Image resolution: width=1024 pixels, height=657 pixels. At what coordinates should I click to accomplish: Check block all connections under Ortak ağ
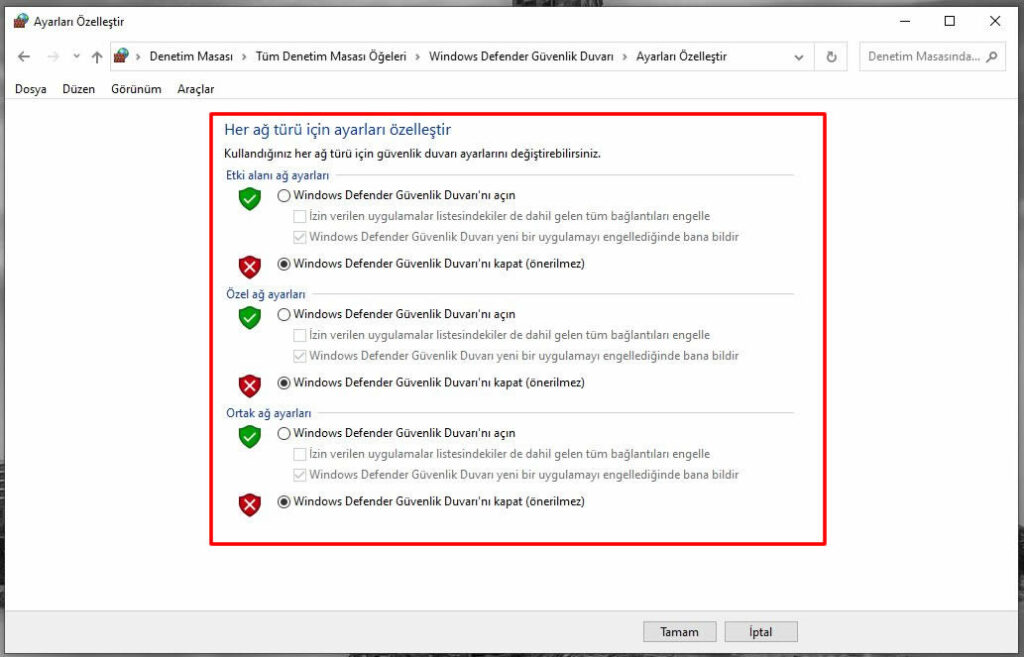300,454
